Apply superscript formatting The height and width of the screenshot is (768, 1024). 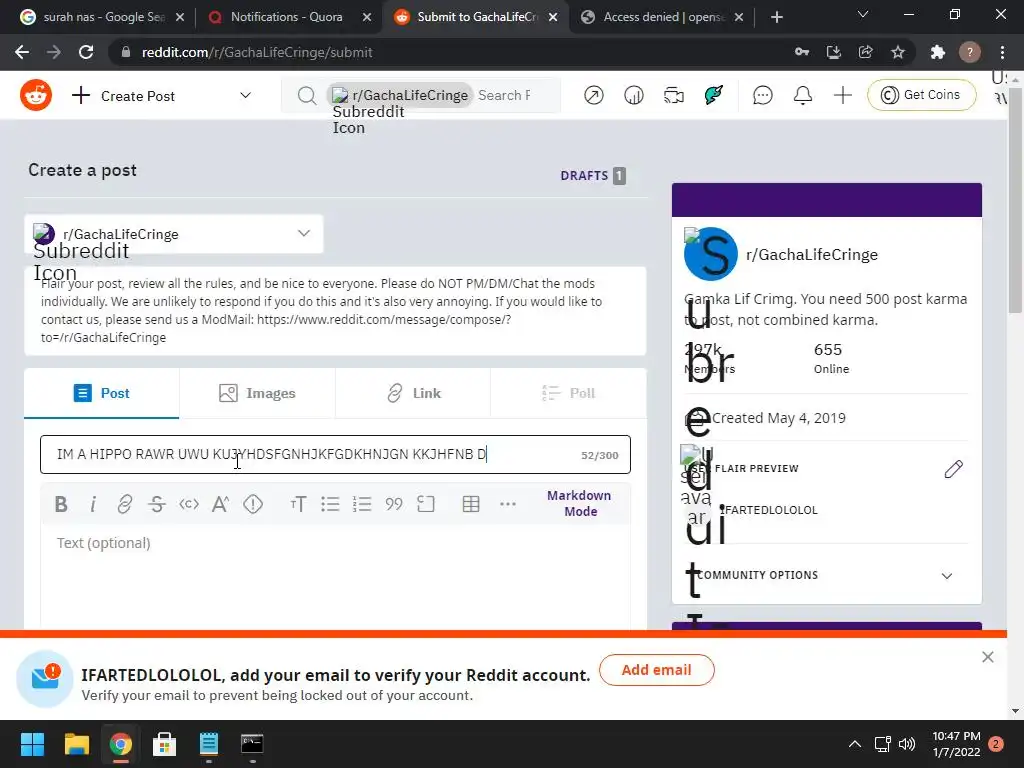pos(220,504)
